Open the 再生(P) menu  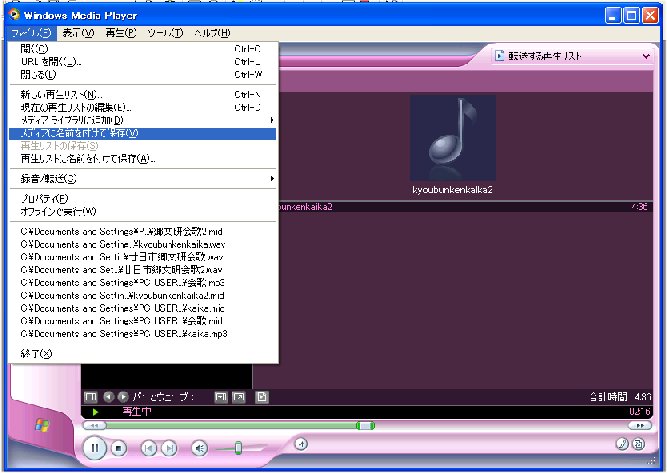(120, 33)
